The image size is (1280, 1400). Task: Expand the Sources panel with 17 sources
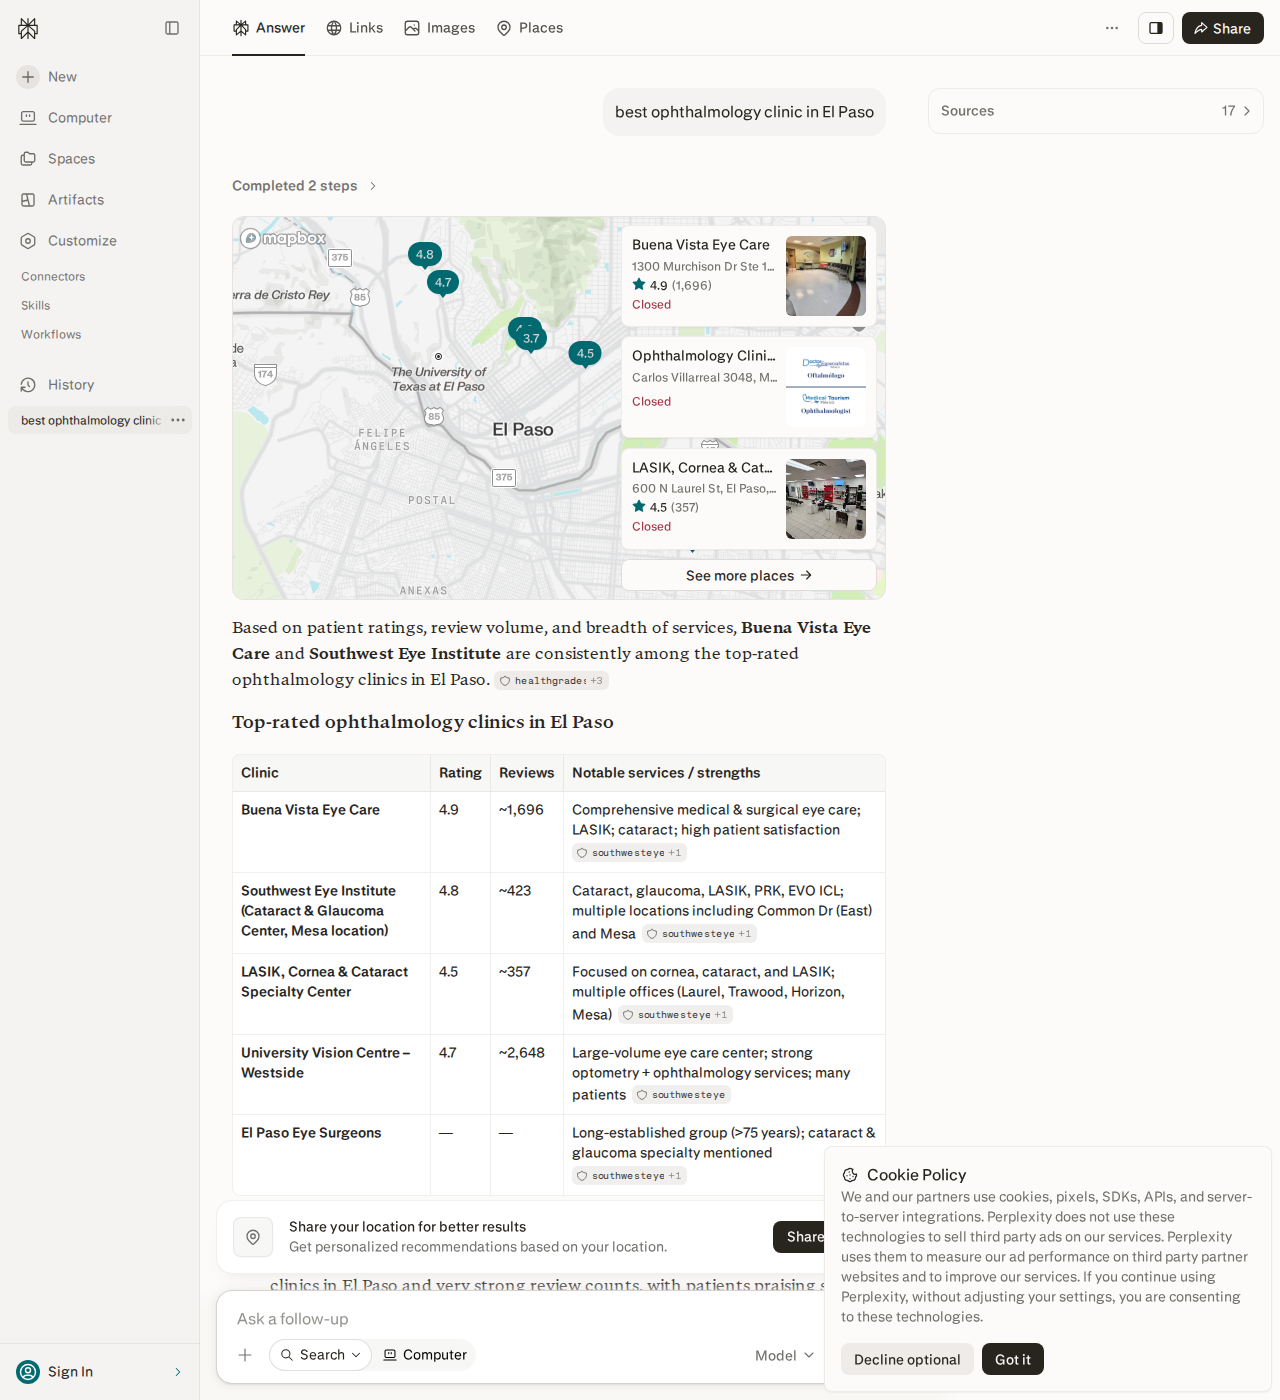click(1096, 111)
